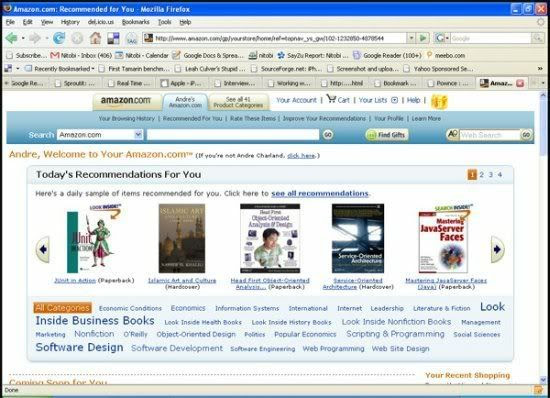Click the JUnit in Action book cover

click(x=93, y=239)
